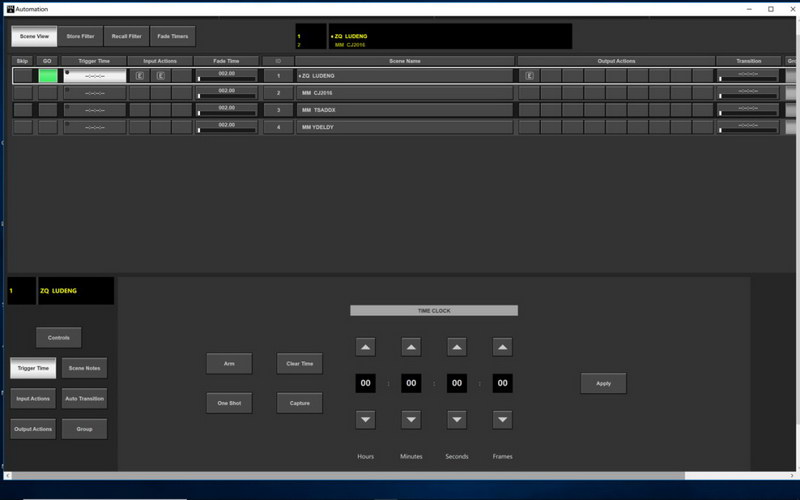Click the Frames value field
The image size is (800, 500).
503,383
